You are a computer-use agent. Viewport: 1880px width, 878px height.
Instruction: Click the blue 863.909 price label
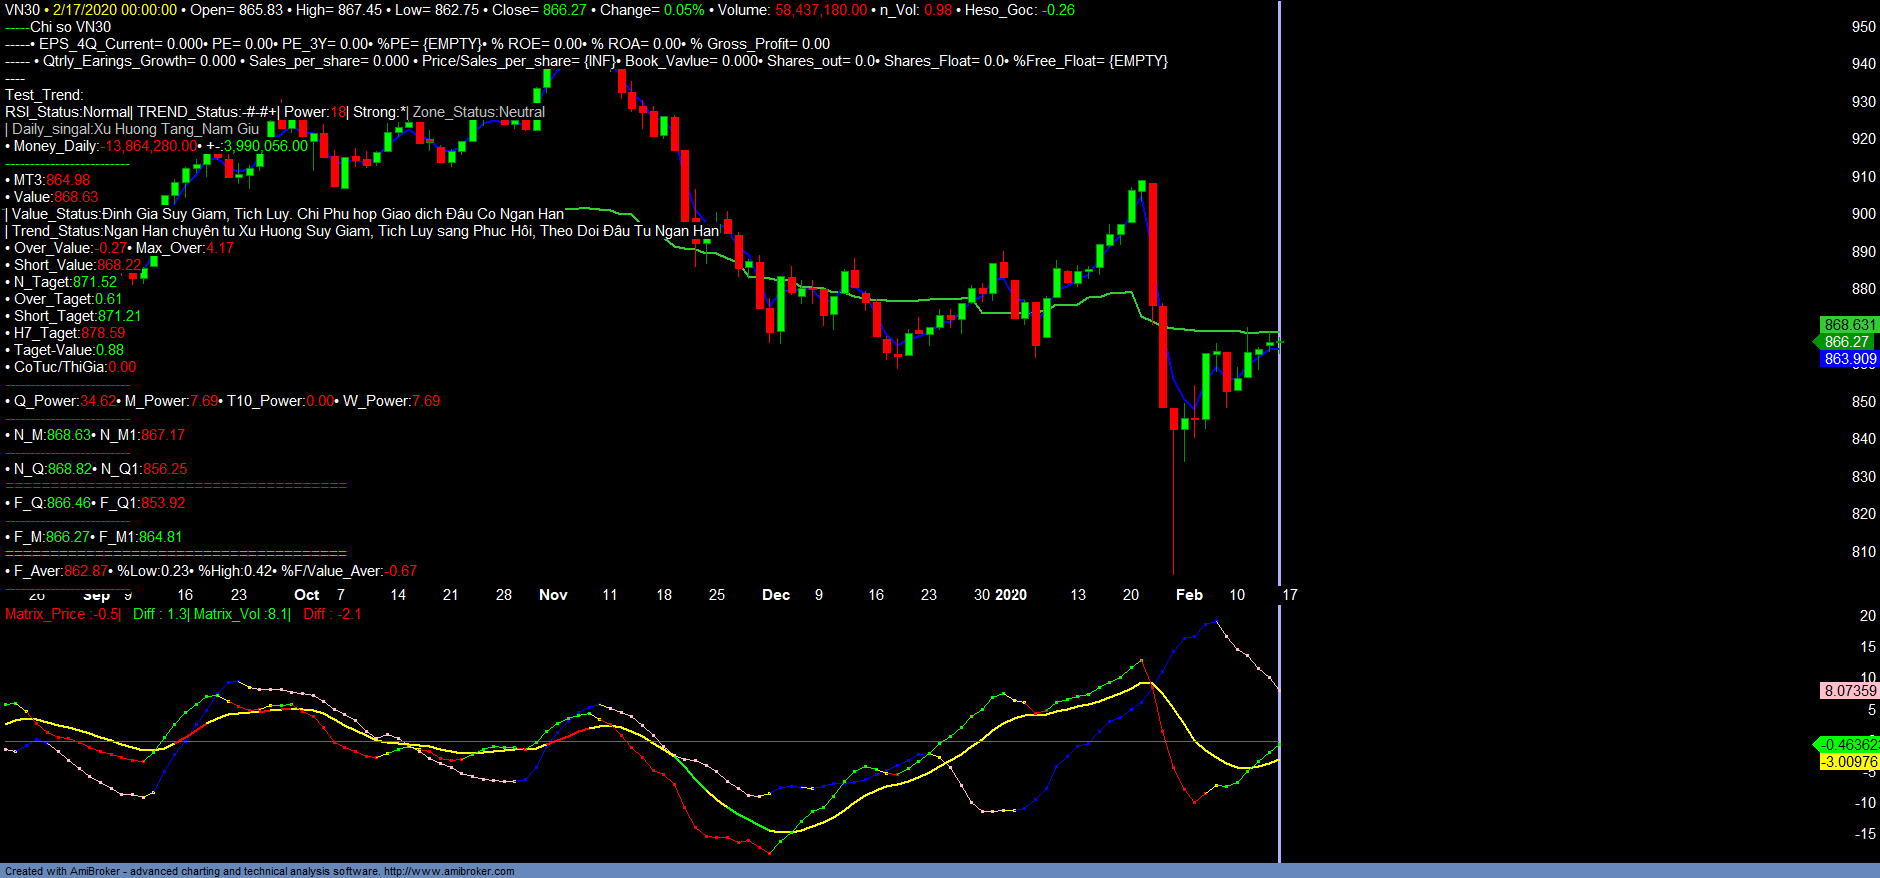click(1849, 359)
